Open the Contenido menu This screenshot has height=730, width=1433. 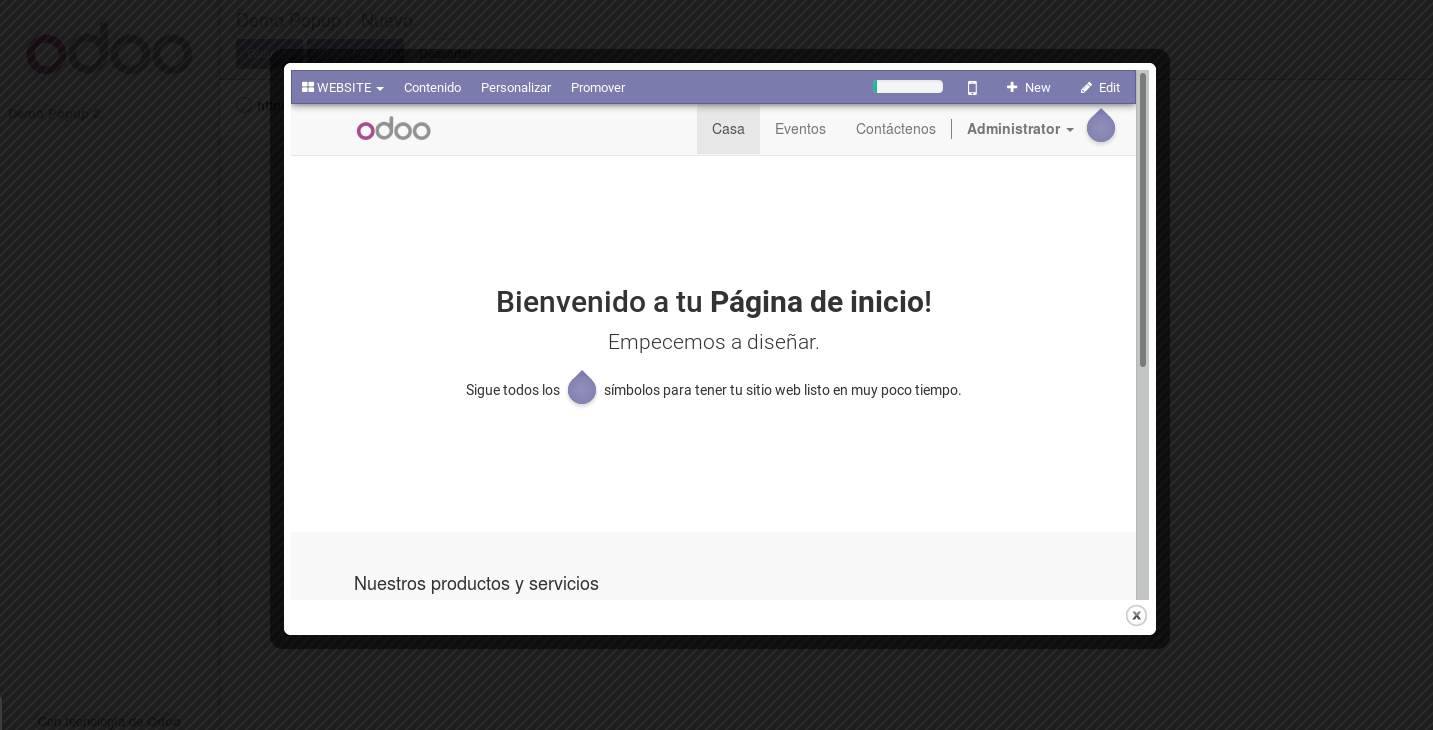(x=432, y=88)
